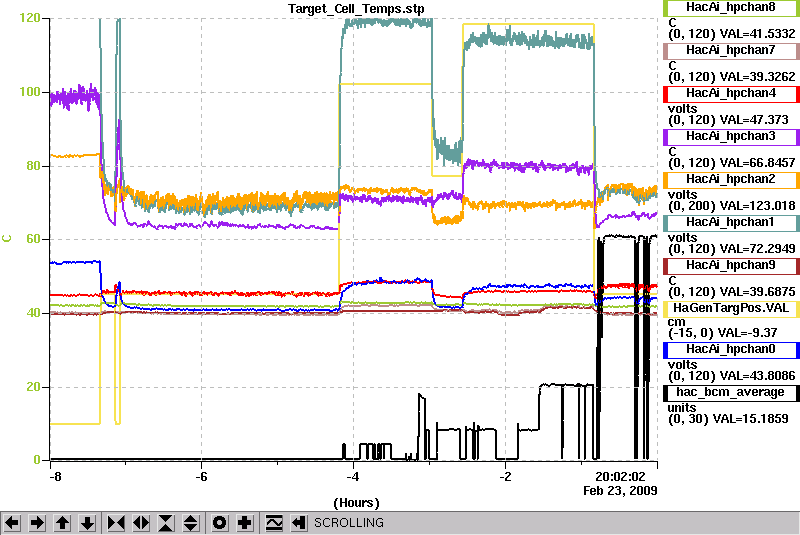Click the Feb 23, 2009 date label
This screenshot has height=535, width=800.
click(620, 491)
